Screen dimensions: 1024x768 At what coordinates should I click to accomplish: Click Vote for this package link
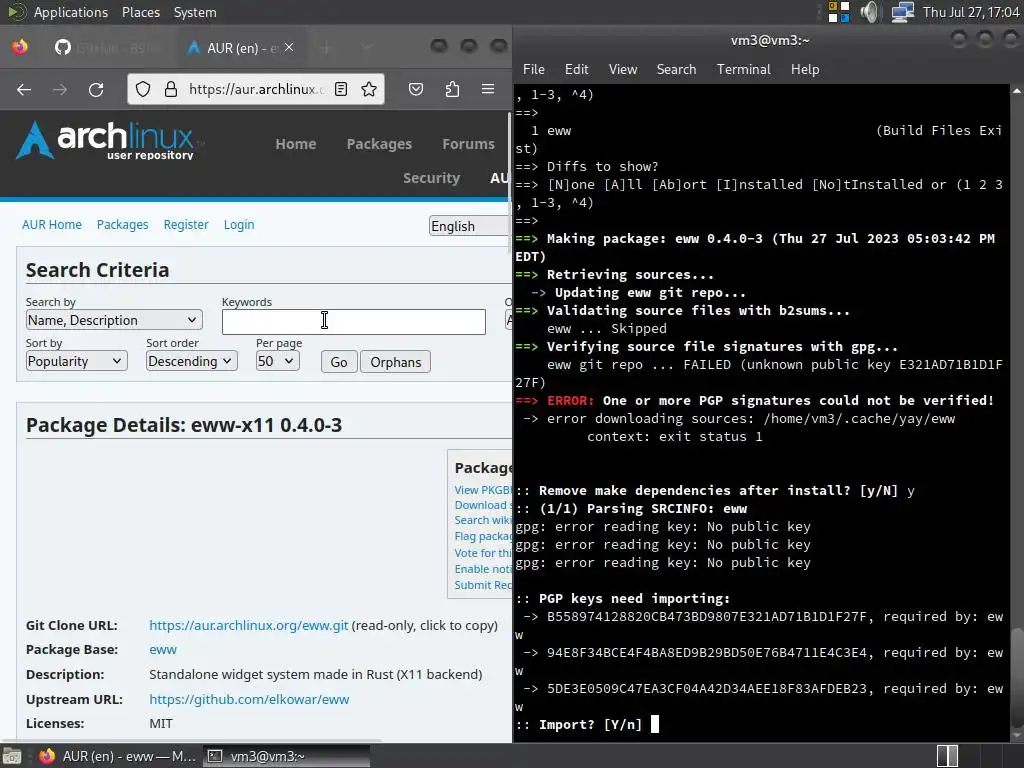tap(483, 552)
